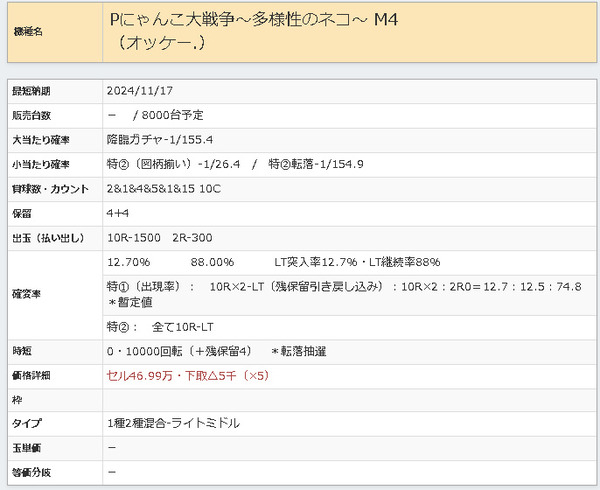
Task: Select the 出玉(払い出し) label
Action: coord(48,238)
